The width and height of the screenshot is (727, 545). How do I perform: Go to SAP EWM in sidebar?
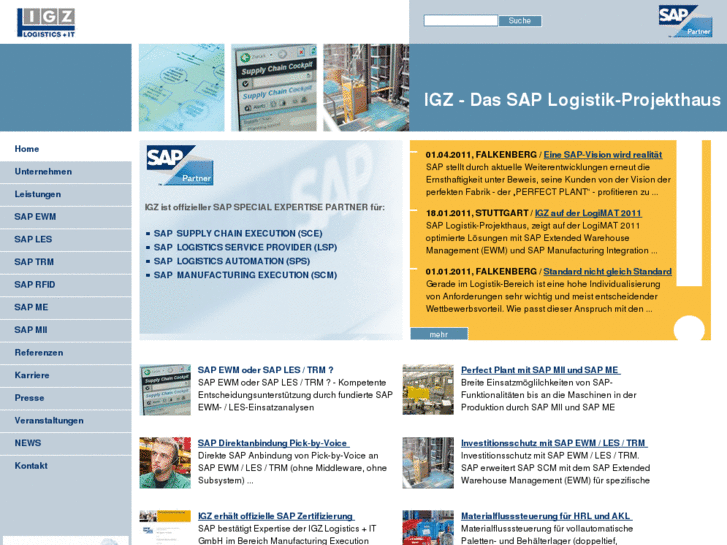point(66,217)
